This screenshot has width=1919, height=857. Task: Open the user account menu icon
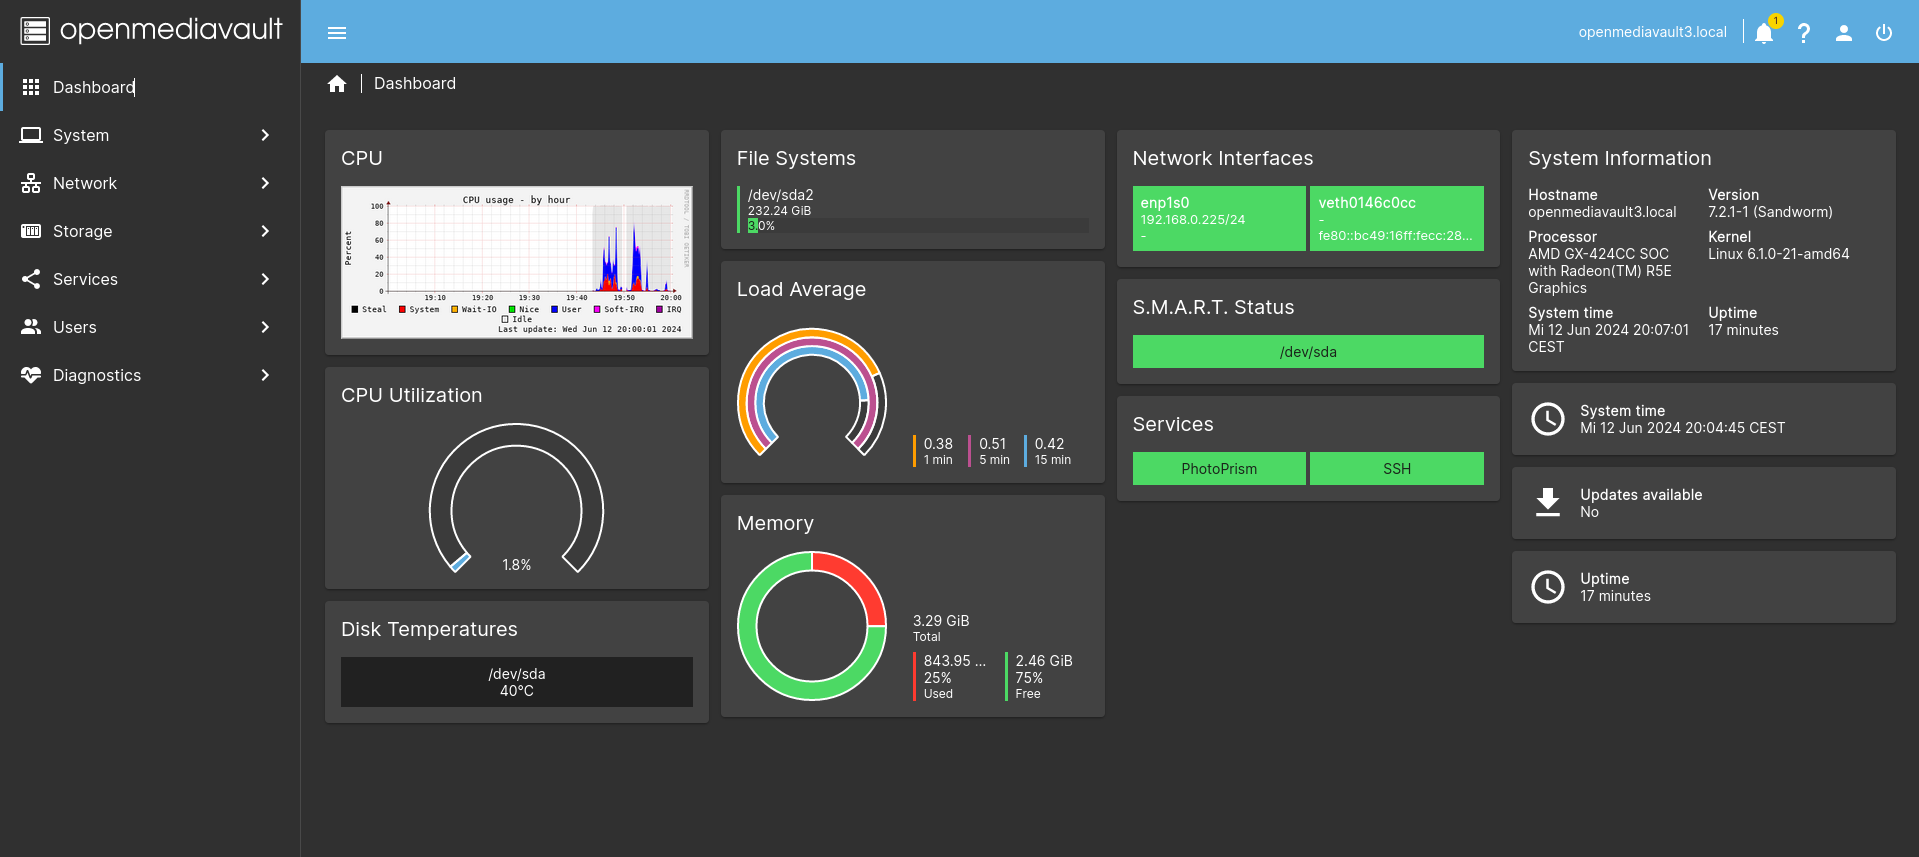[1844, 33]
